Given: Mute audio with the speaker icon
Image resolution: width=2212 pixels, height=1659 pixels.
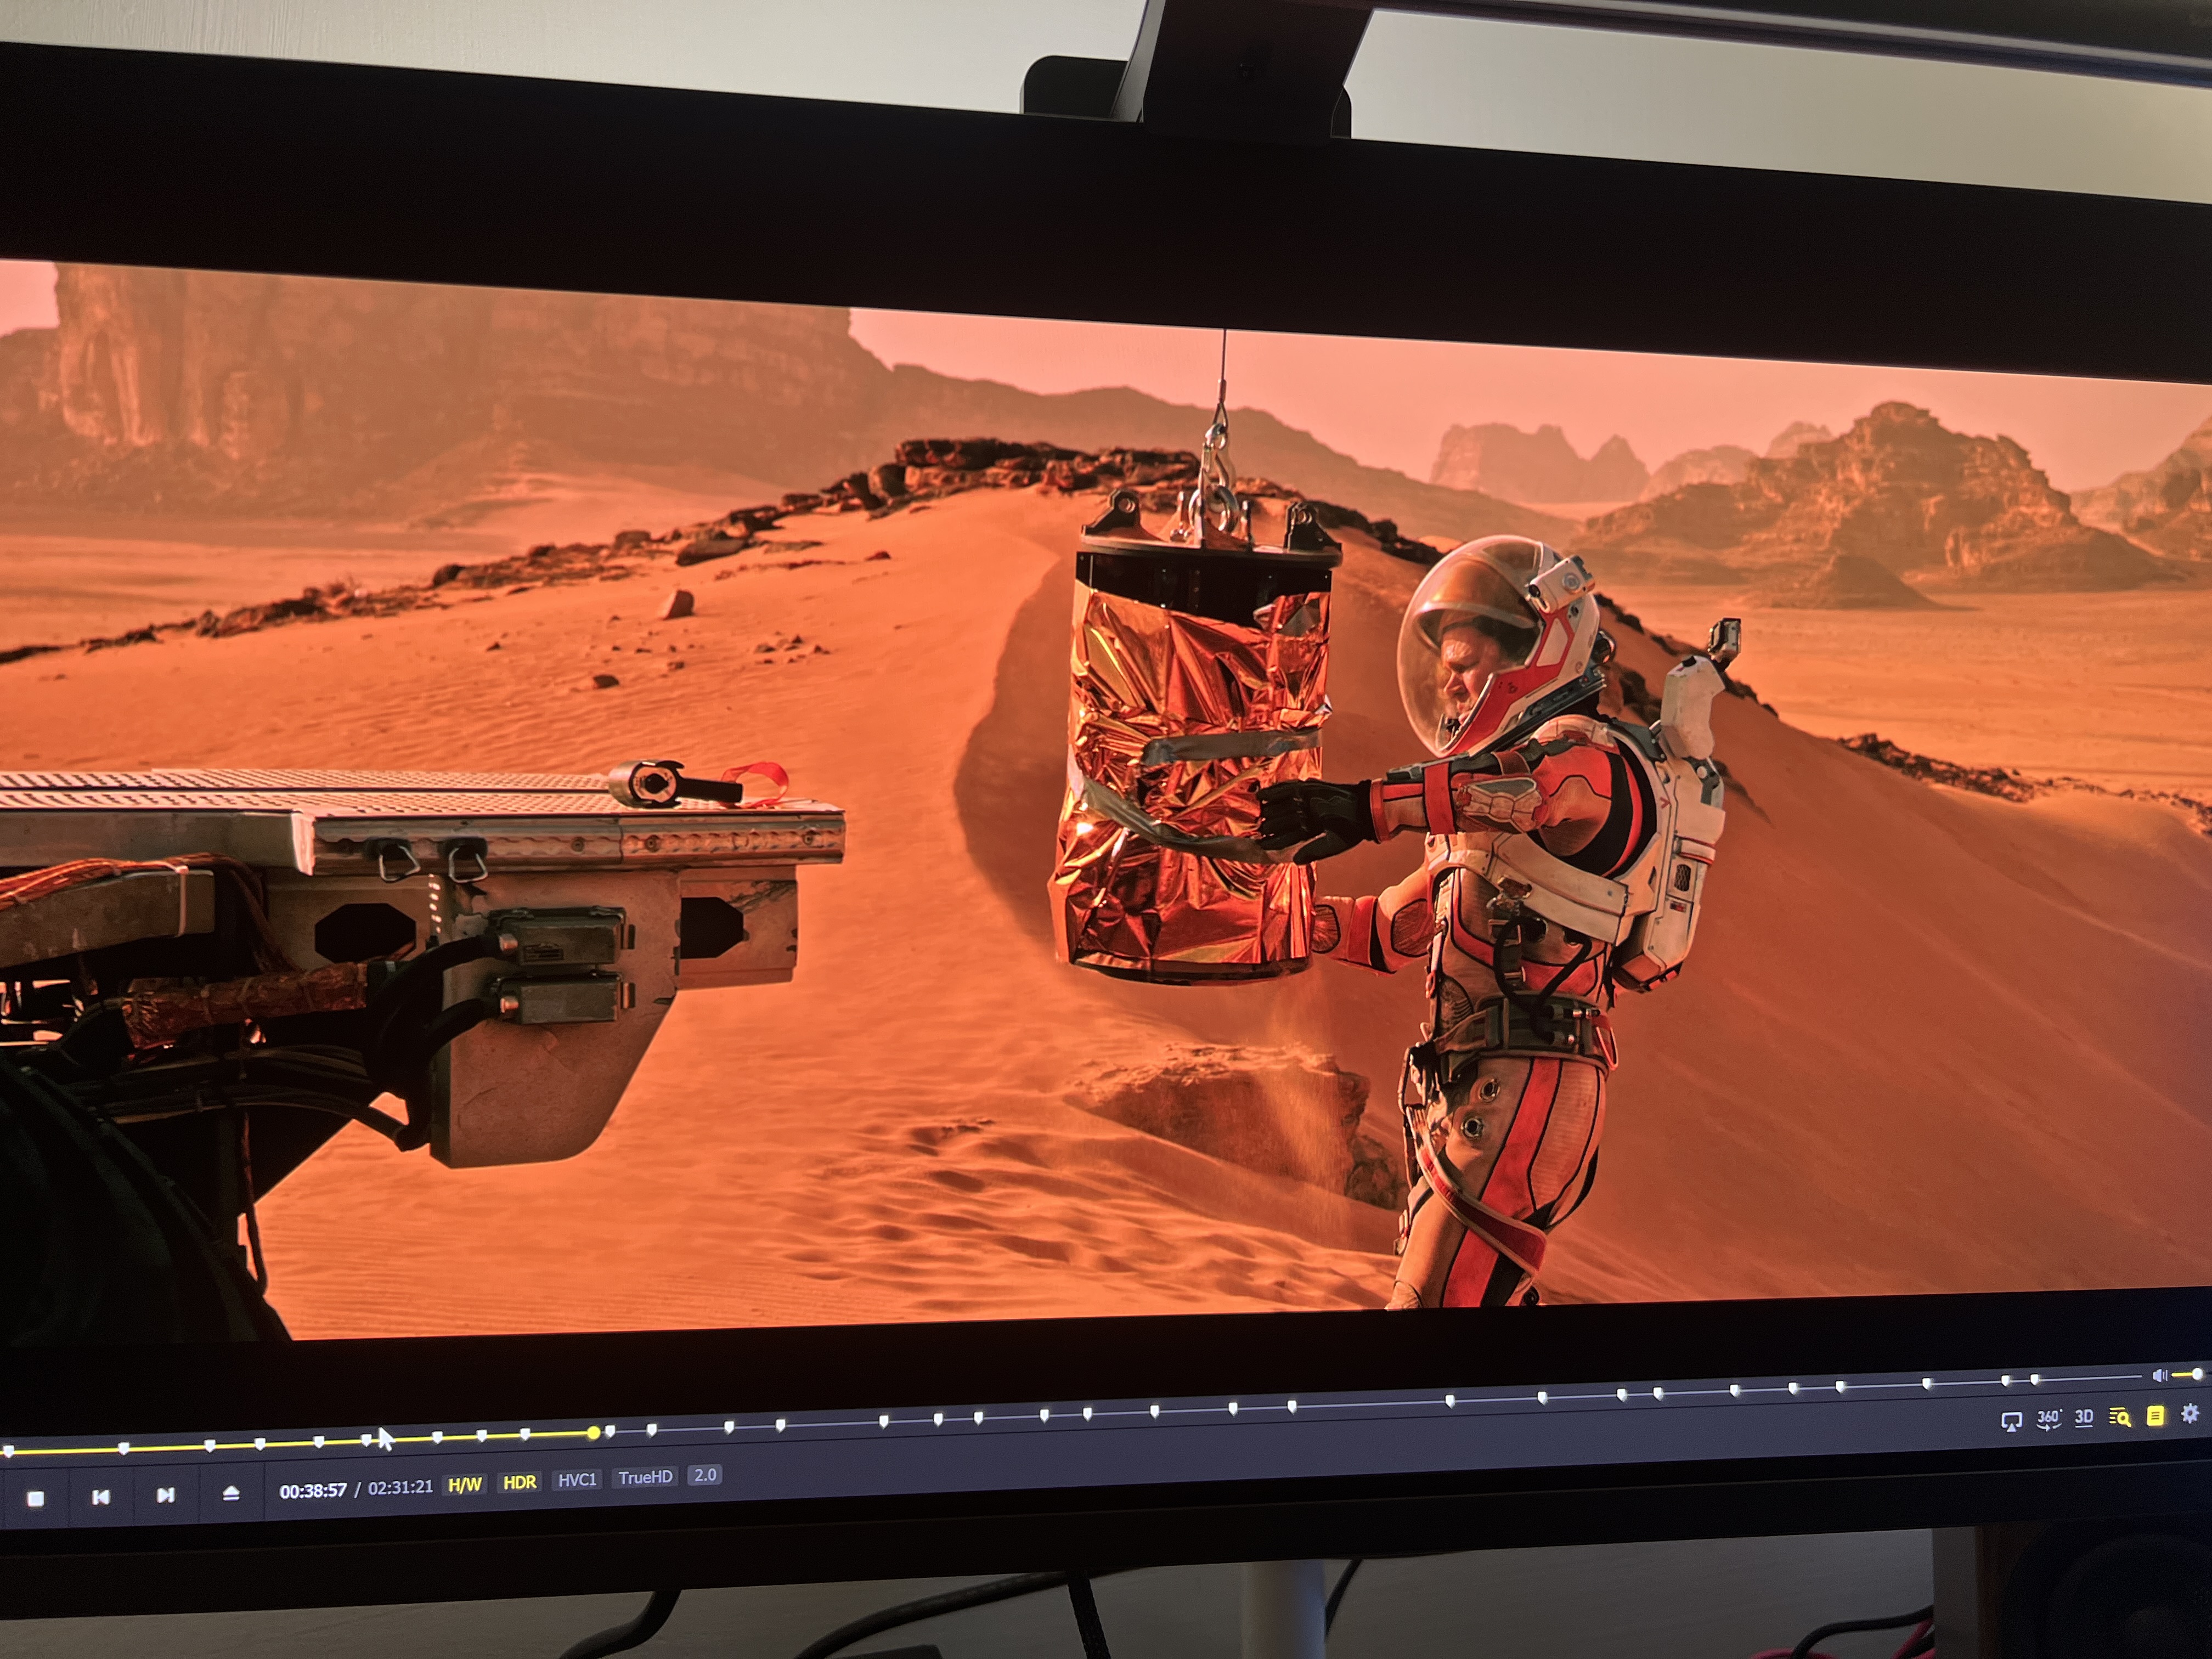Looking at the screenshot, I should click(x=2159, y=1376).
